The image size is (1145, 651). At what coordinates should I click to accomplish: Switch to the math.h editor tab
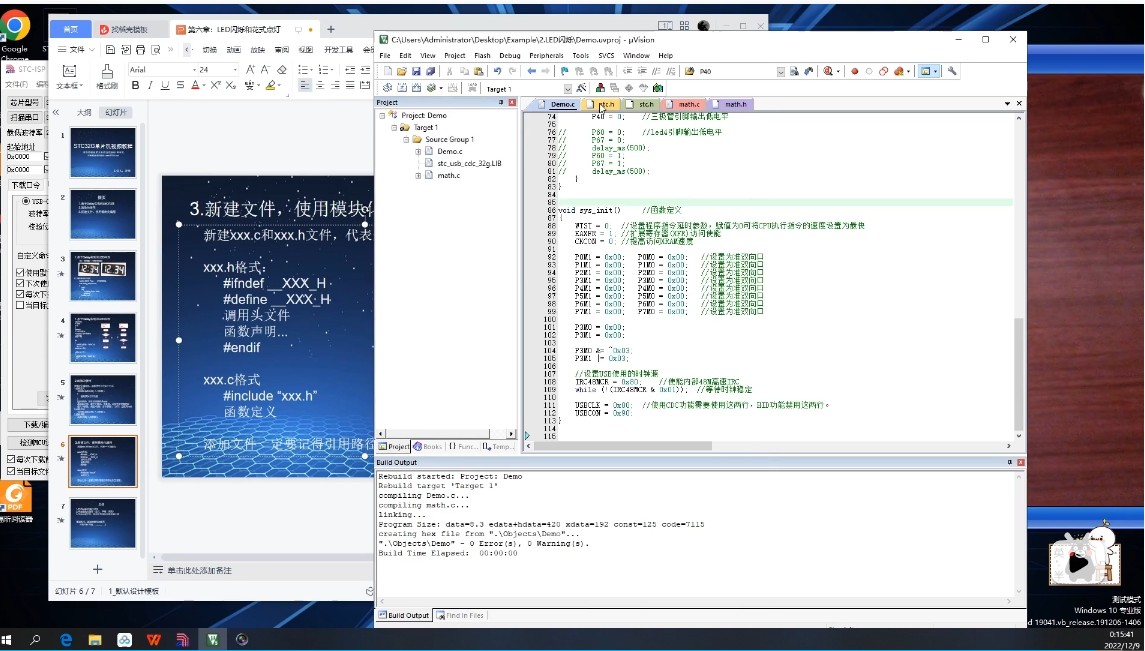[x=730, y=104]
